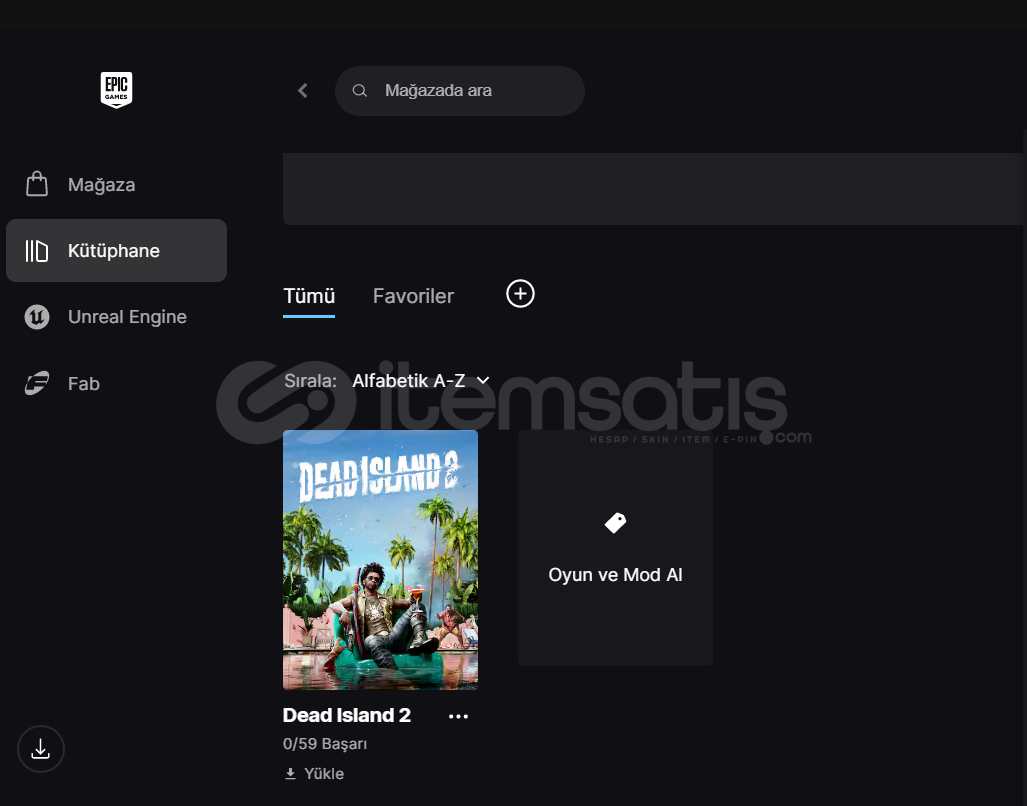Click the empty banner panel below search
1027x806 pixels.
653,189
